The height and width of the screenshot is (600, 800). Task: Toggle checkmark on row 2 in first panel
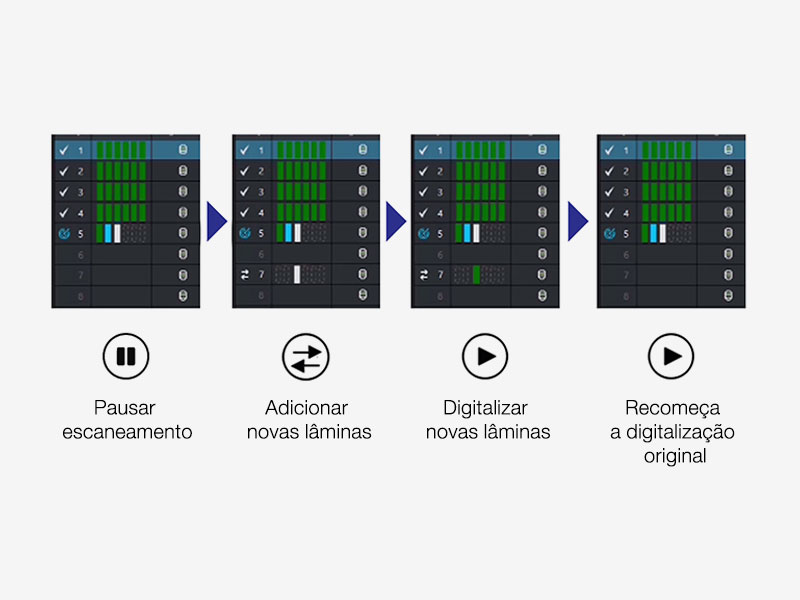click(x=63, y=171)
